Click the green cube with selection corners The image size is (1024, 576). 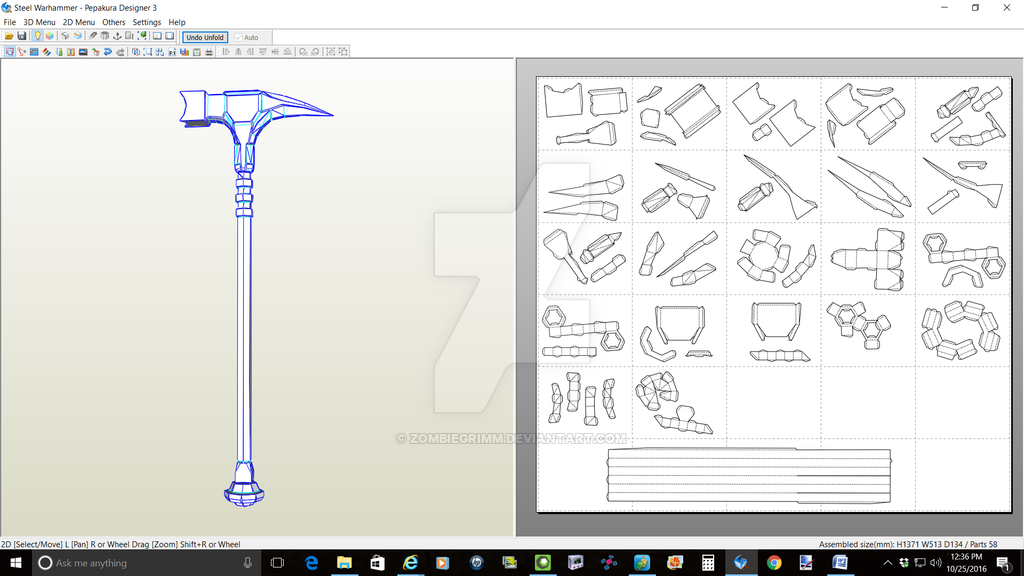142,36
